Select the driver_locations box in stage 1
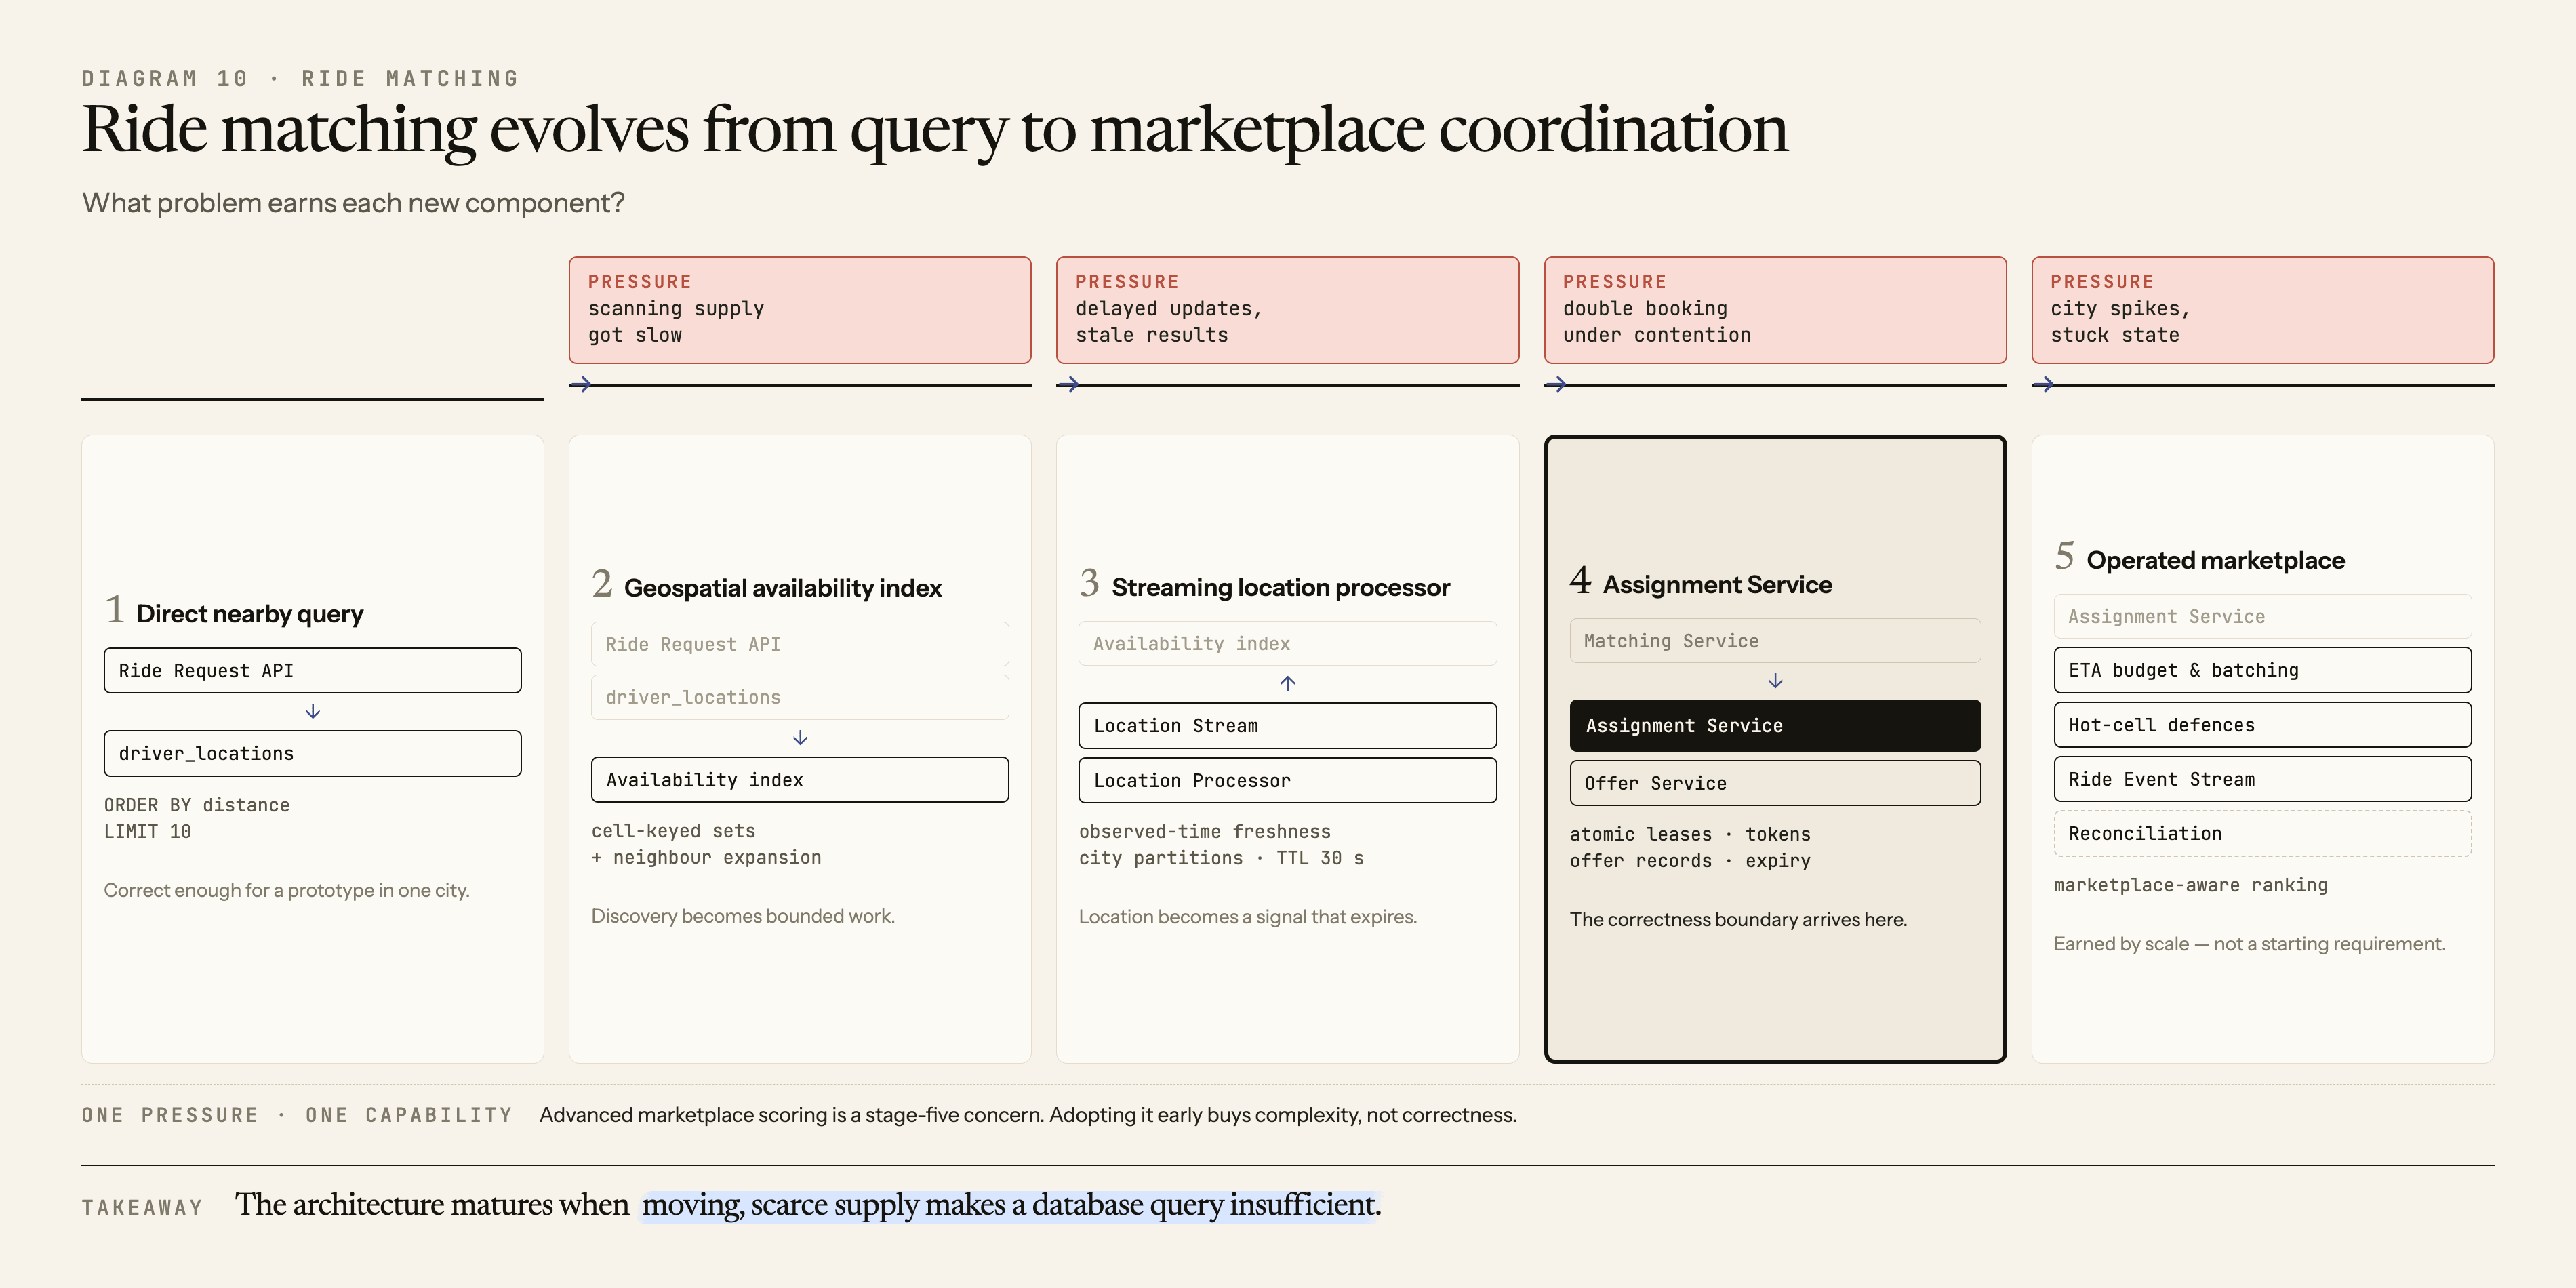 pos(312,753)
